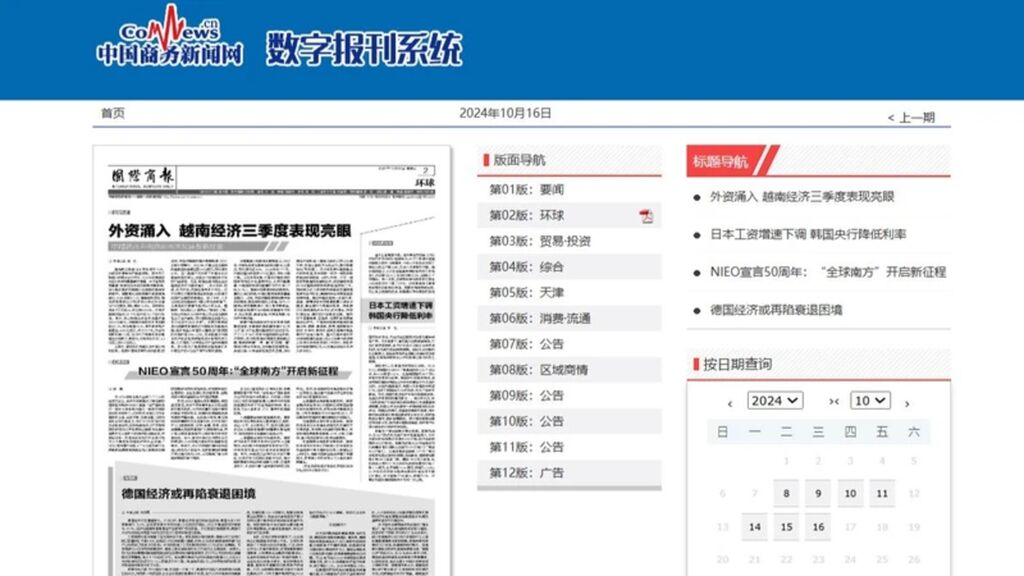1024x576 pixels.
Task: Download the PDF for page 02 环球
Action: tap(646, 216)
